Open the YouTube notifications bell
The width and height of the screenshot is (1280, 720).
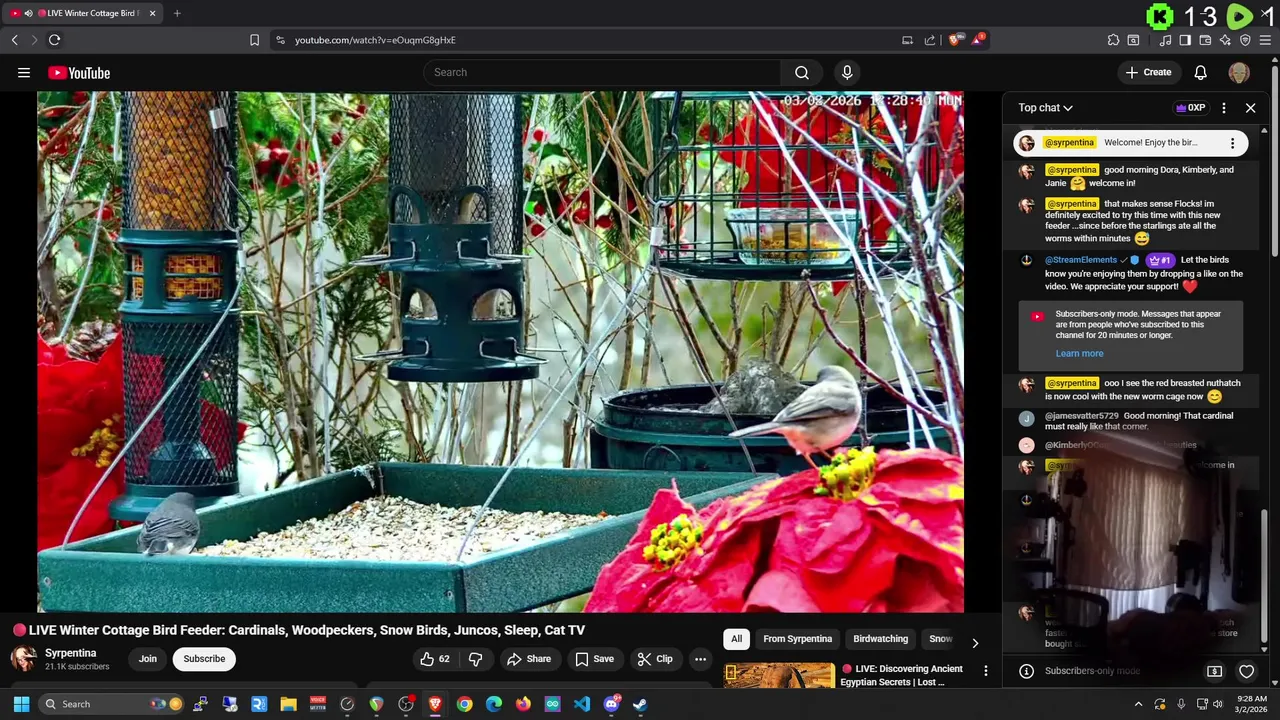coord(1201,72)
